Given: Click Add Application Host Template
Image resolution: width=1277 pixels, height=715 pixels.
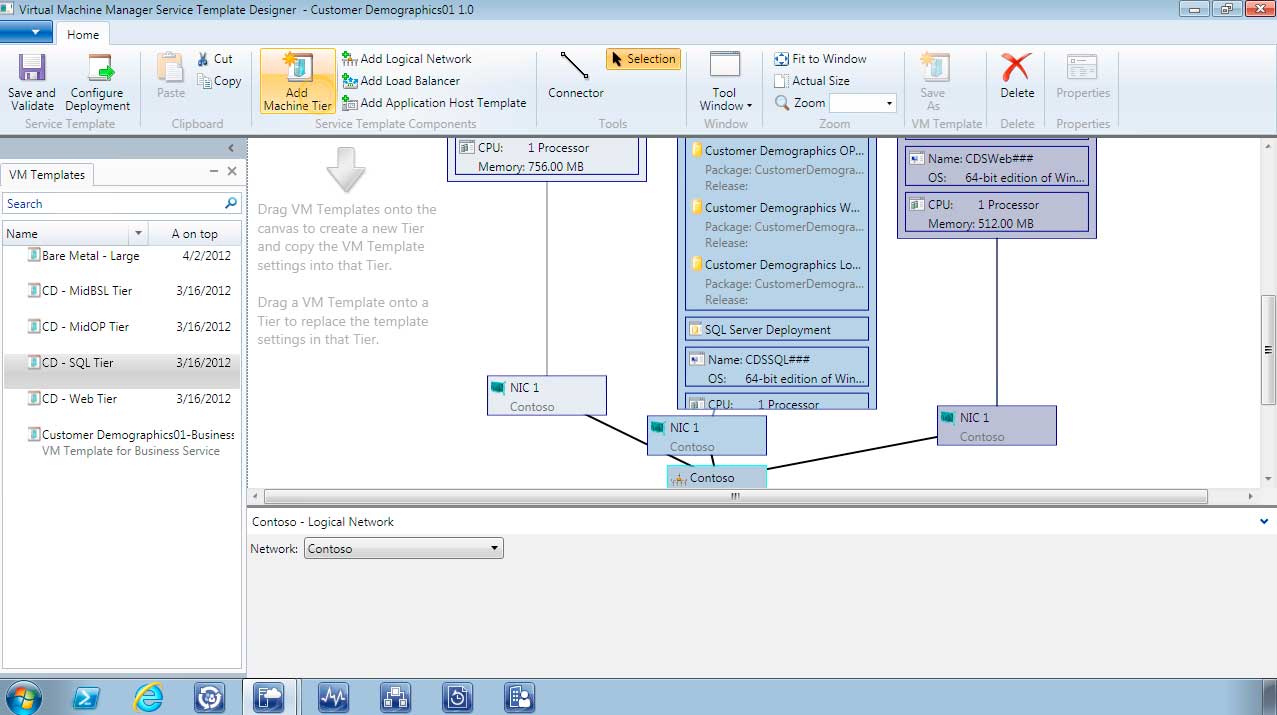Looking at the screenshot, I should coord(434,103).
